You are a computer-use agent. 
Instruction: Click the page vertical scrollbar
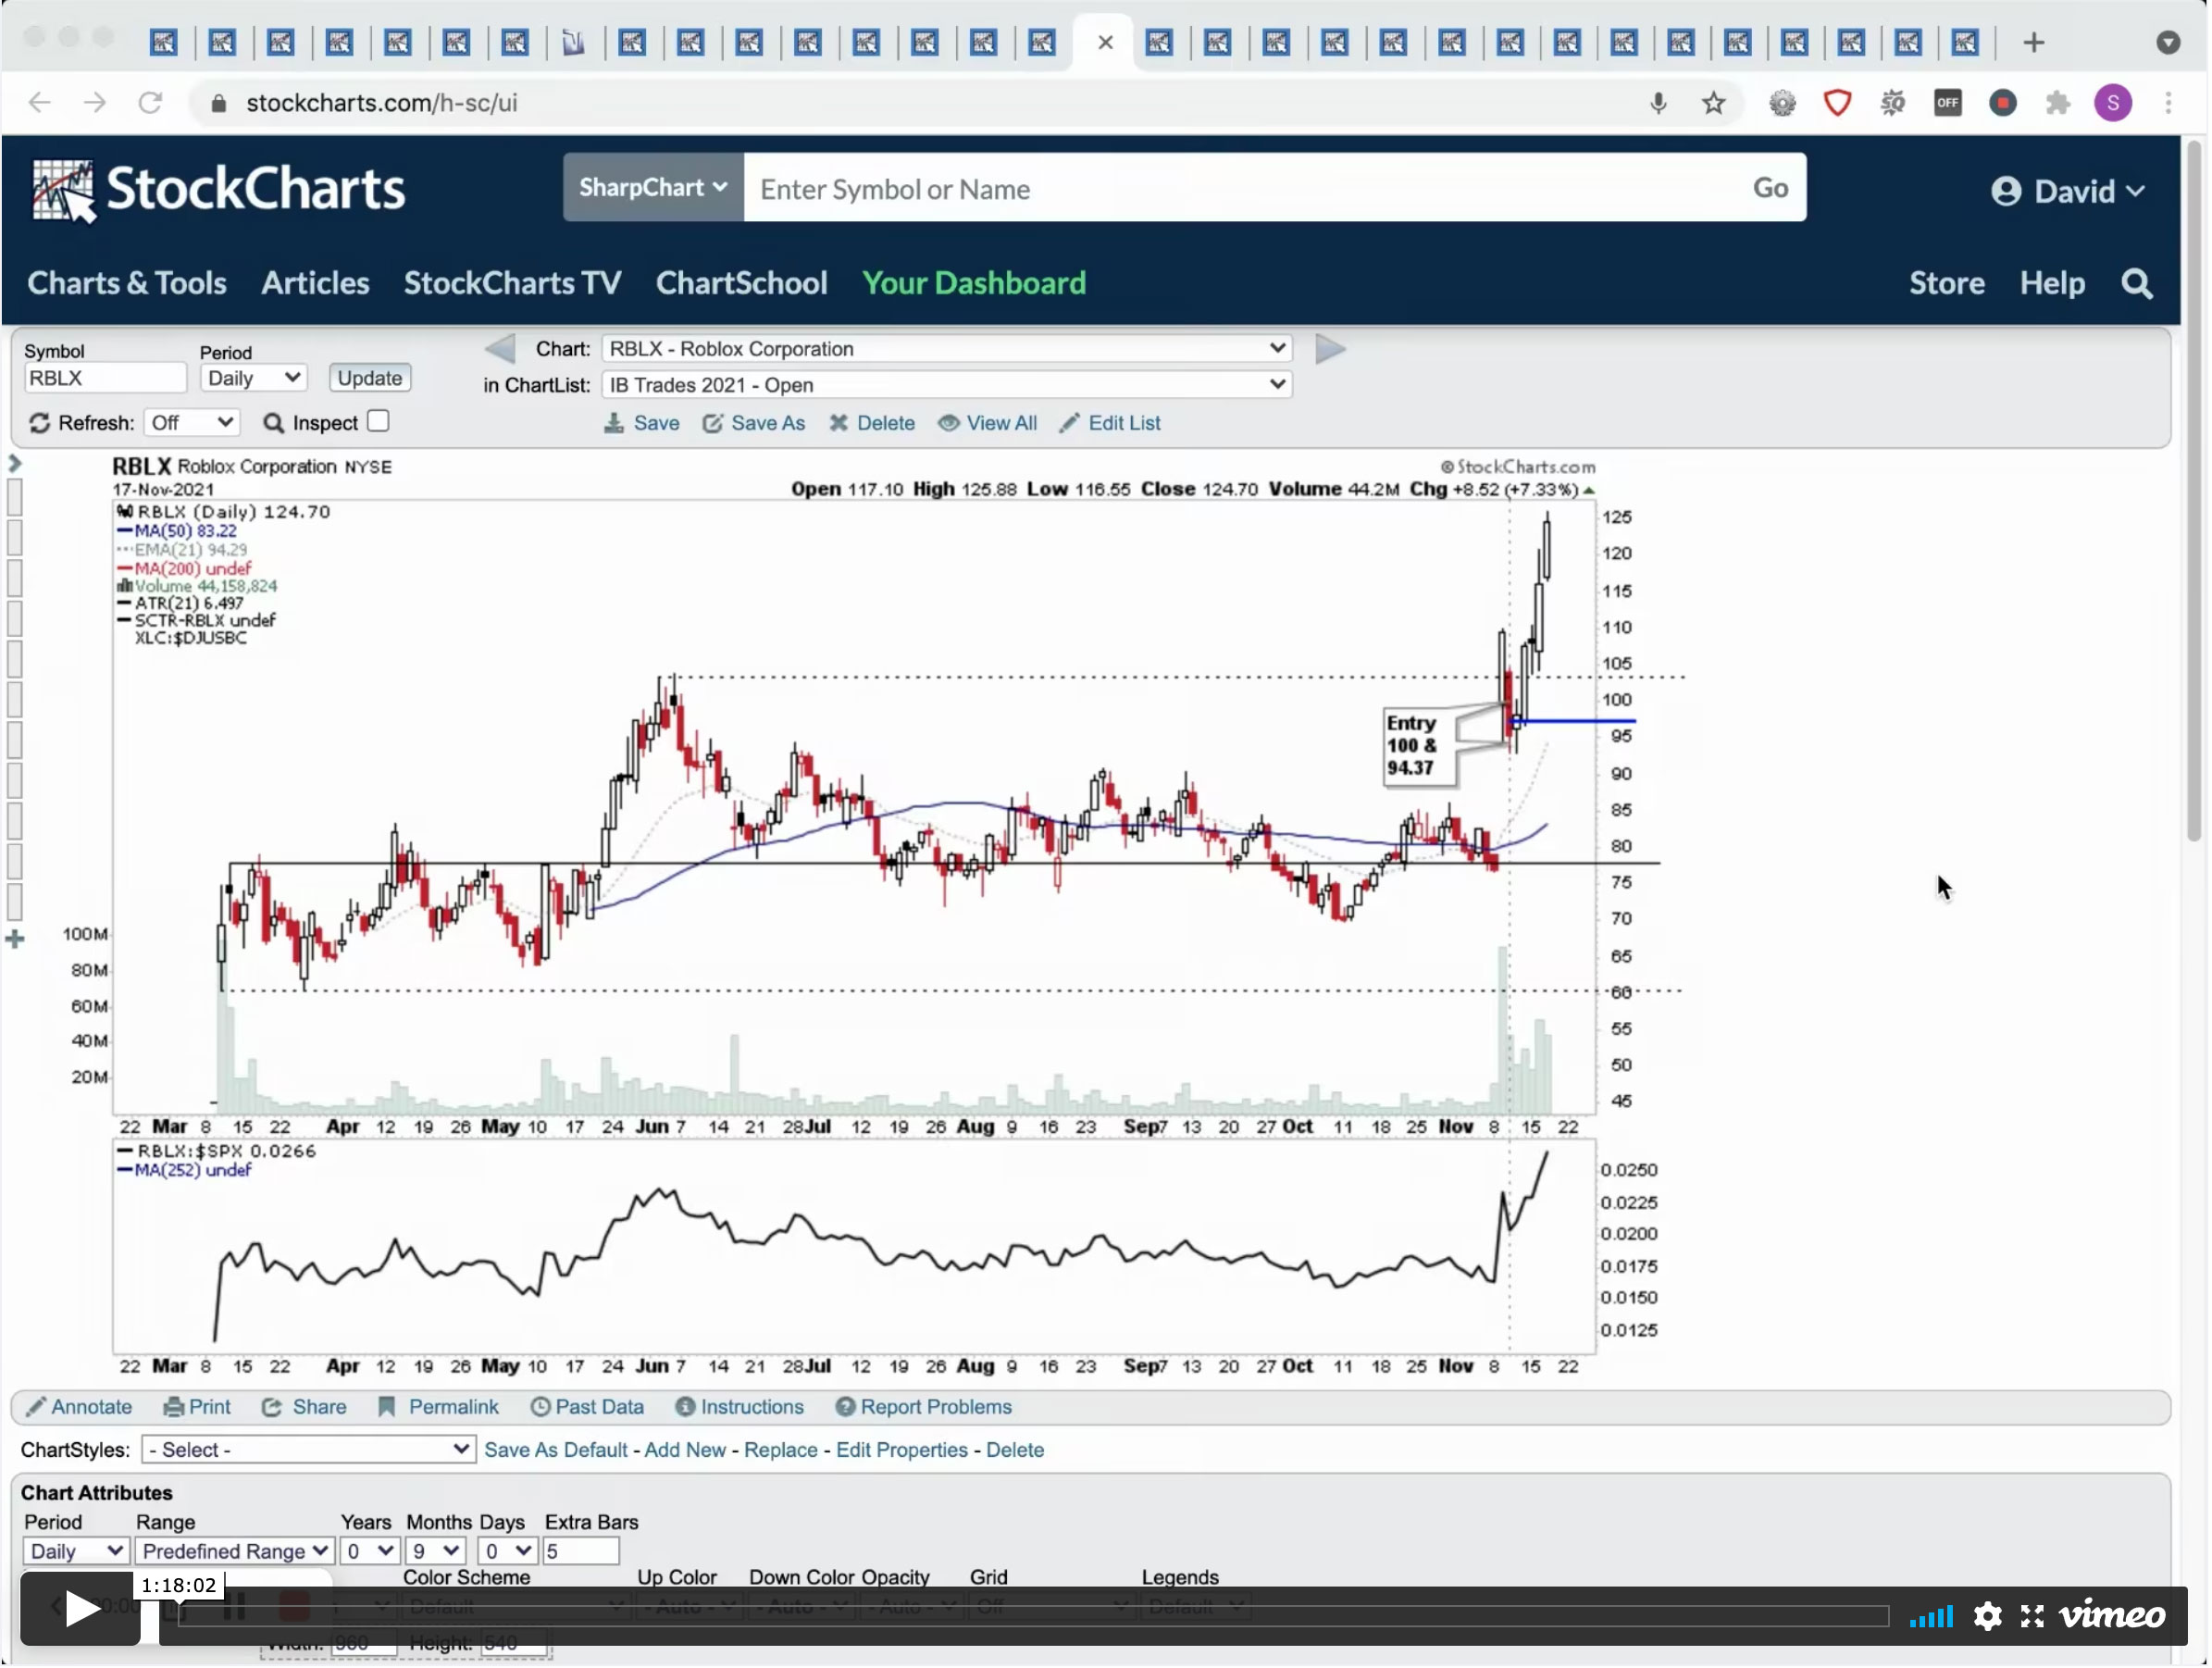2193,490
